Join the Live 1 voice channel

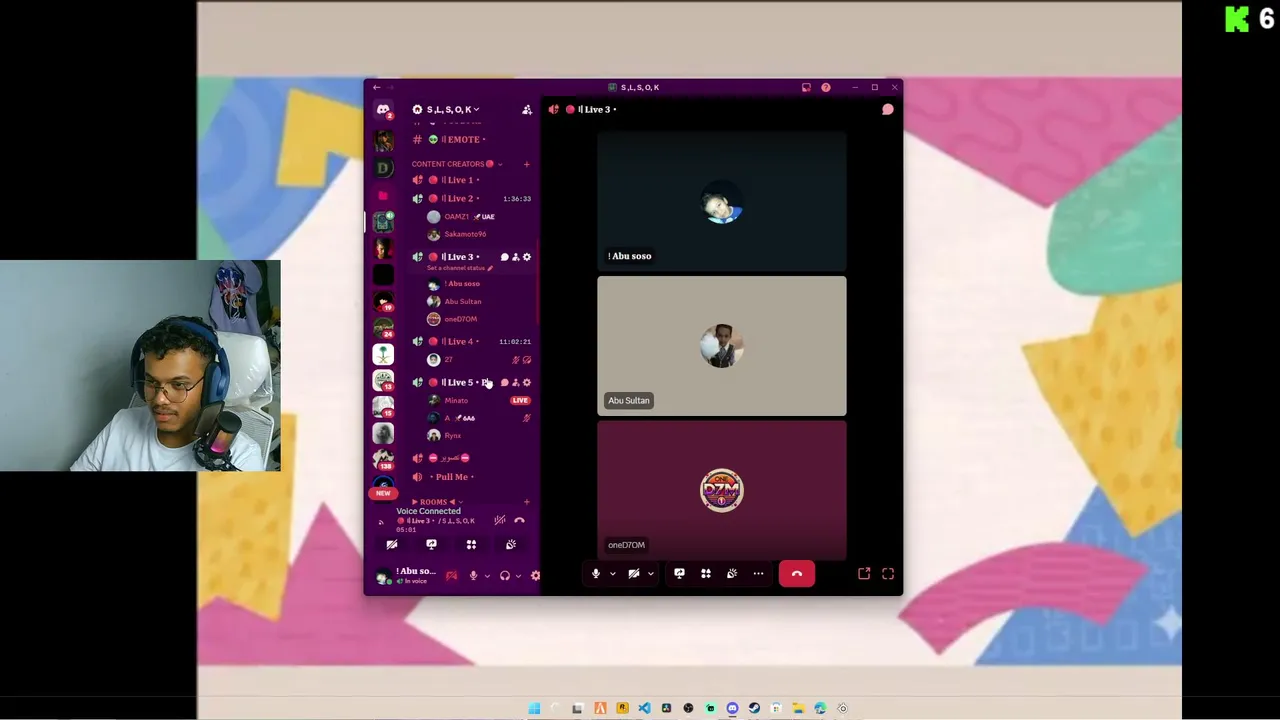470,180
